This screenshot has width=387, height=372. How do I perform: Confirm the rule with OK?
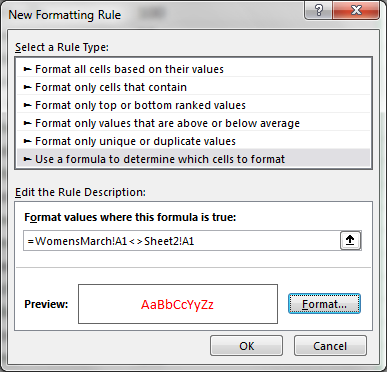point(246,346)
